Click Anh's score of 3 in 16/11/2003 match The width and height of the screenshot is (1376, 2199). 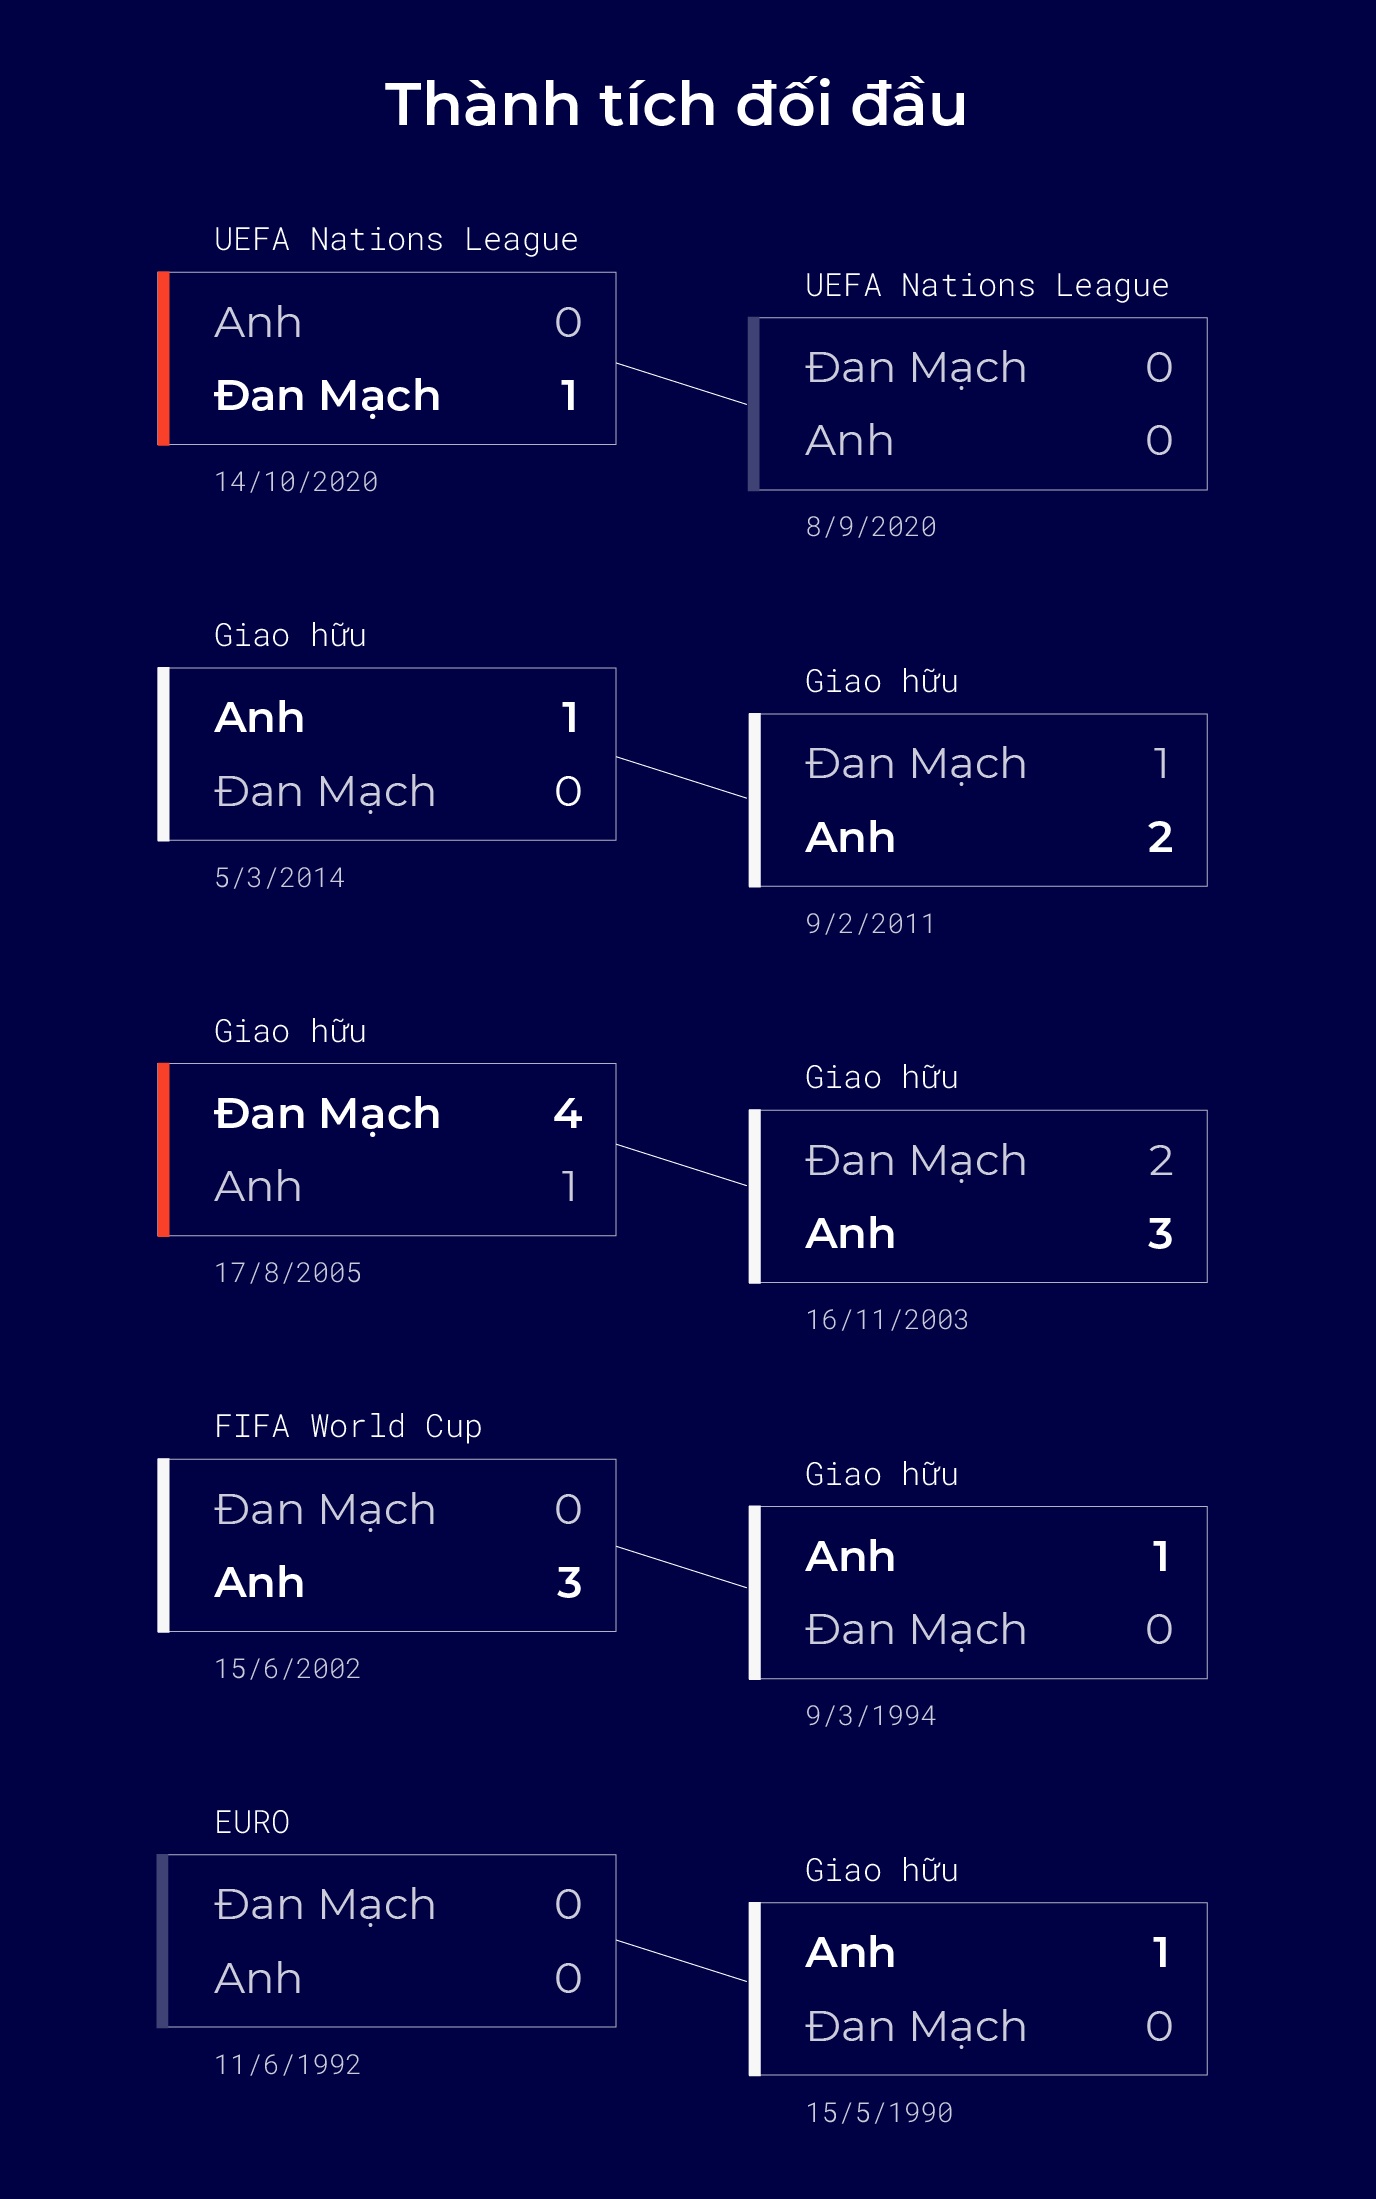pyautogui.click(x=1159, y=1234)
